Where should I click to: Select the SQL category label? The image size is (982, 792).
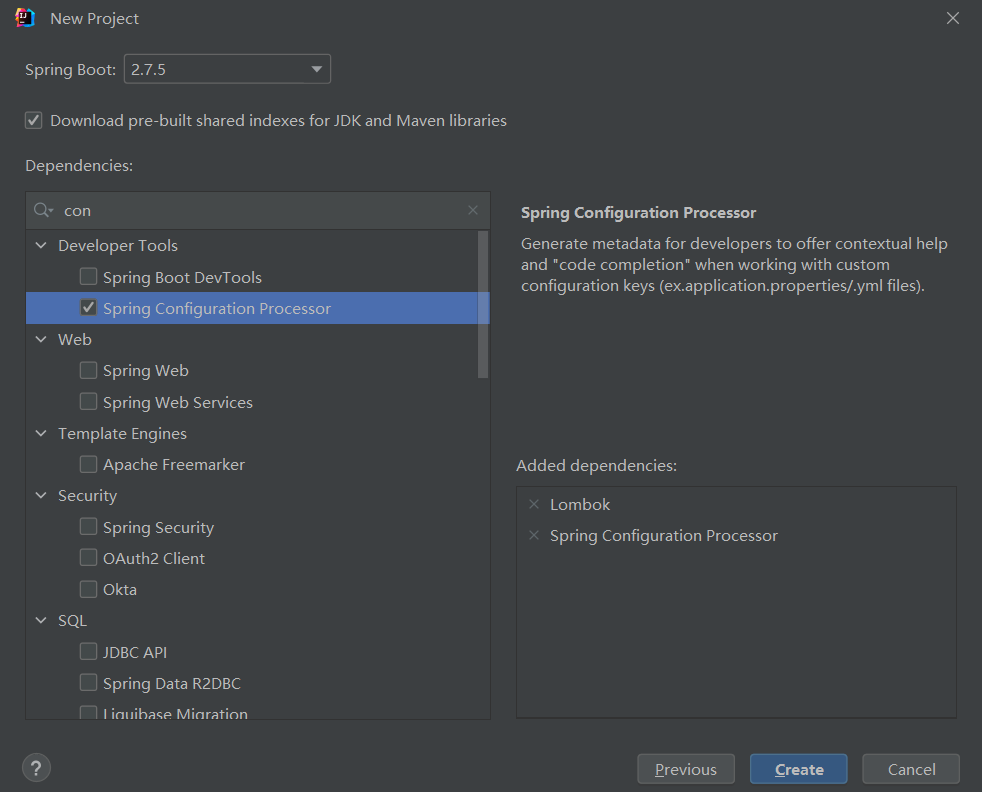point(72,620)
